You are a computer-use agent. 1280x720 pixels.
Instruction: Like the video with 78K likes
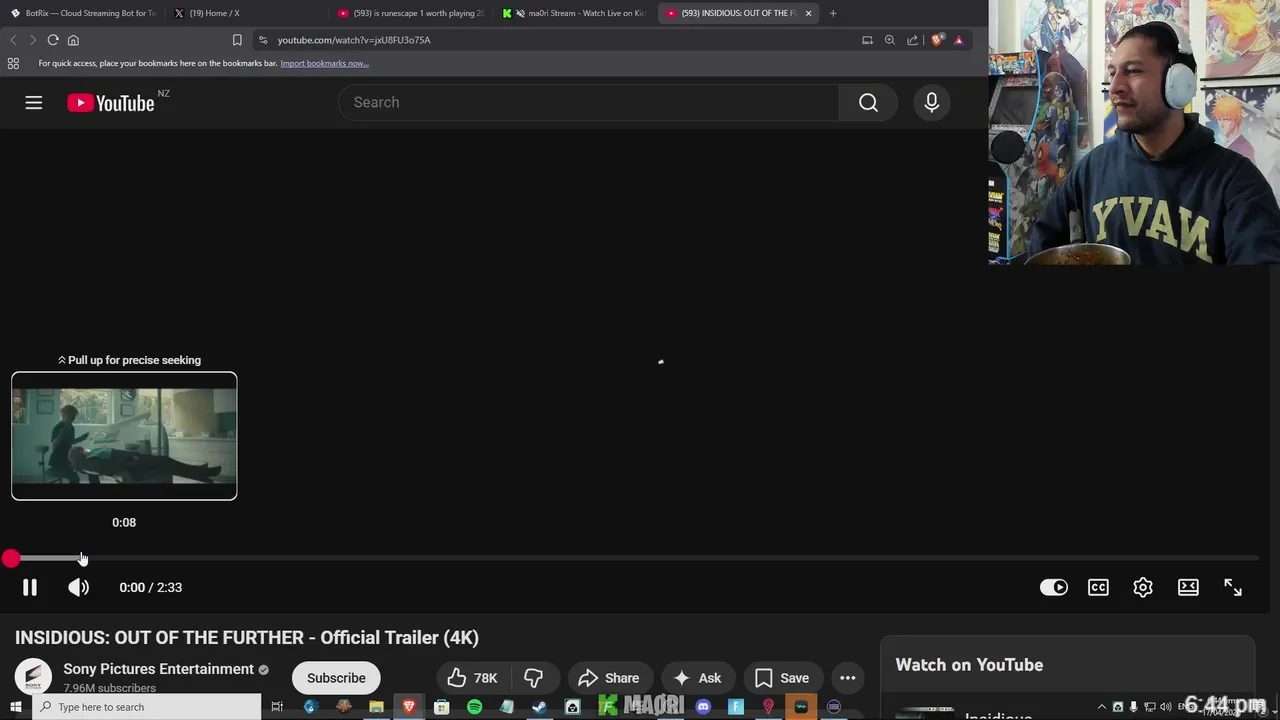click(x=472, y=678)
